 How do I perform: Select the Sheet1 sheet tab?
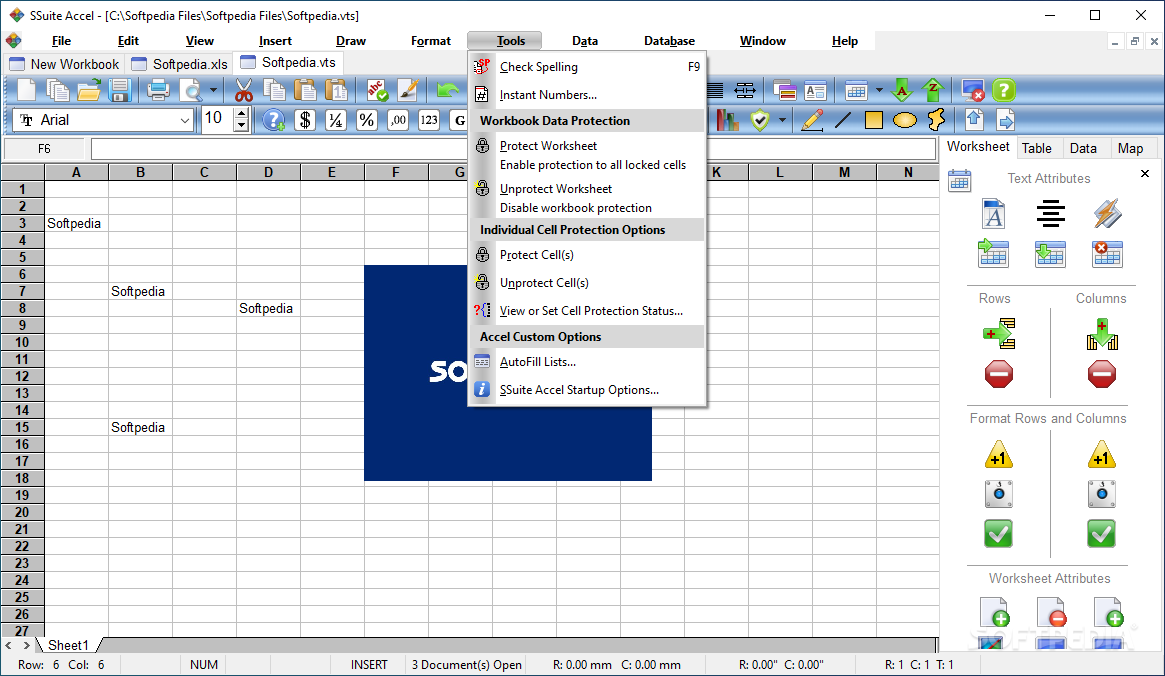click(68, 645)
